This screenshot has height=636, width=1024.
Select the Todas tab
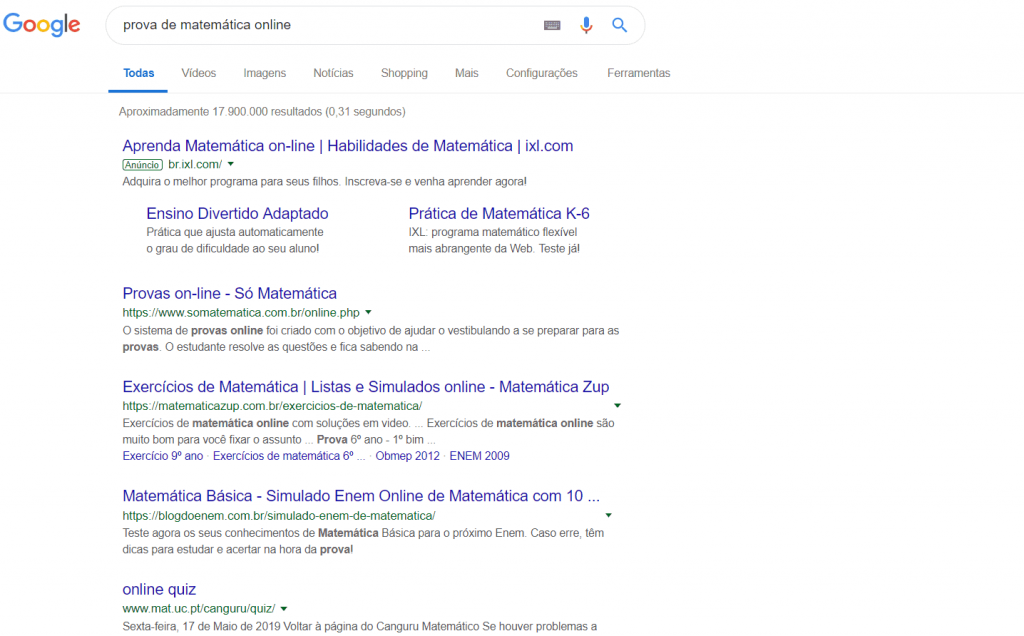click(x=138, y=73)
